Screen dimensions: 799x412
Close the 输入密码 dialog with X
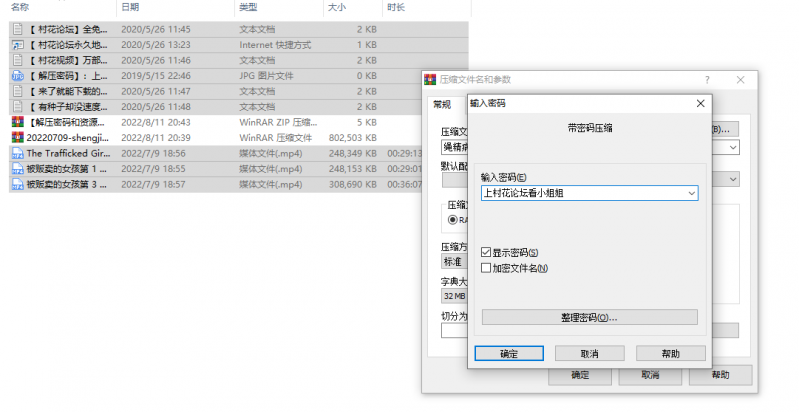(700, 102)
